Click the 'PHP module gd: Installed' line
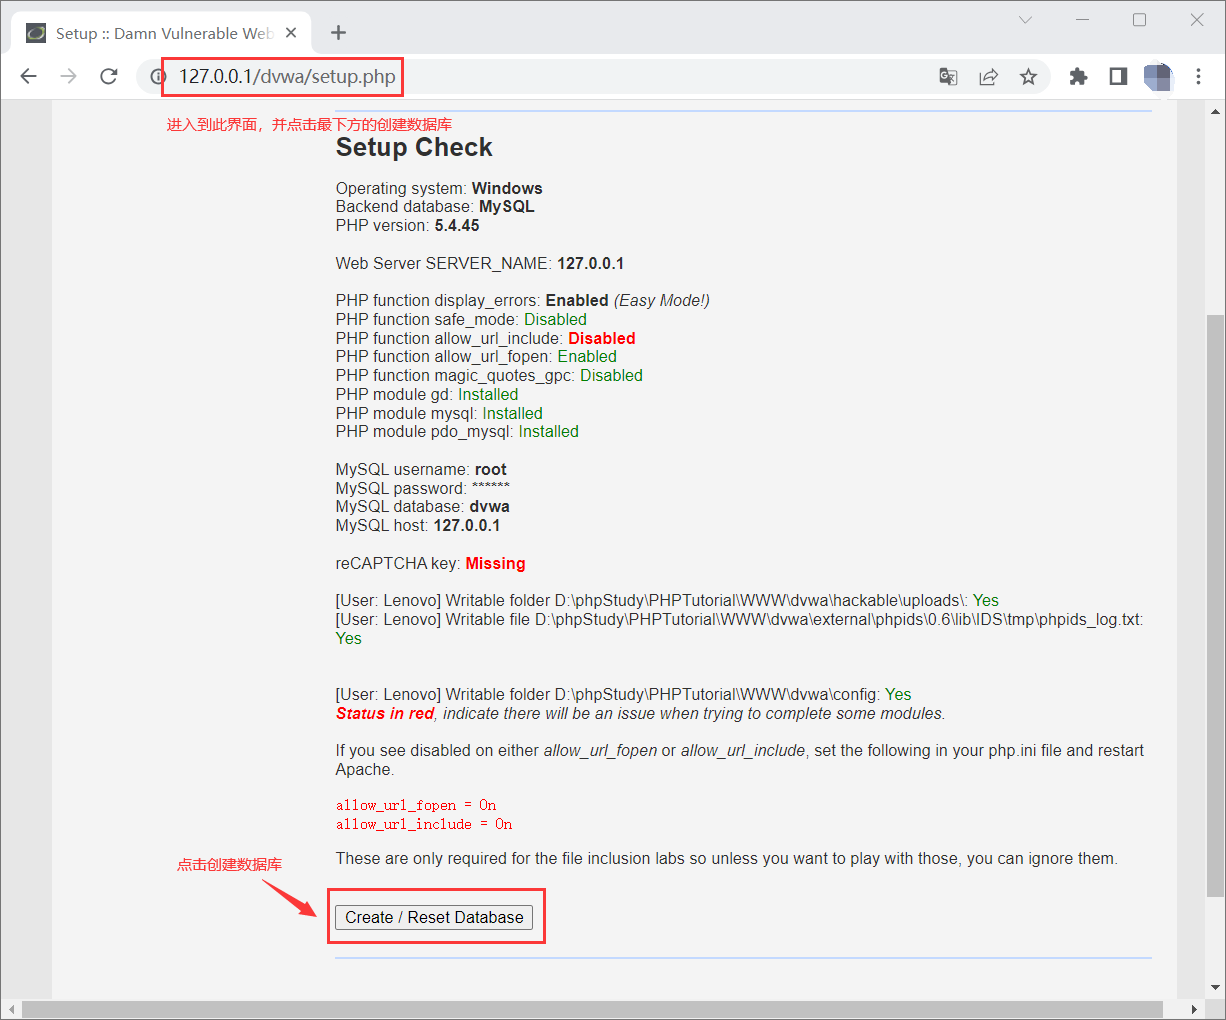Image resolution: width=1226 pixels, height=1020 pixels. click(427, 394)
